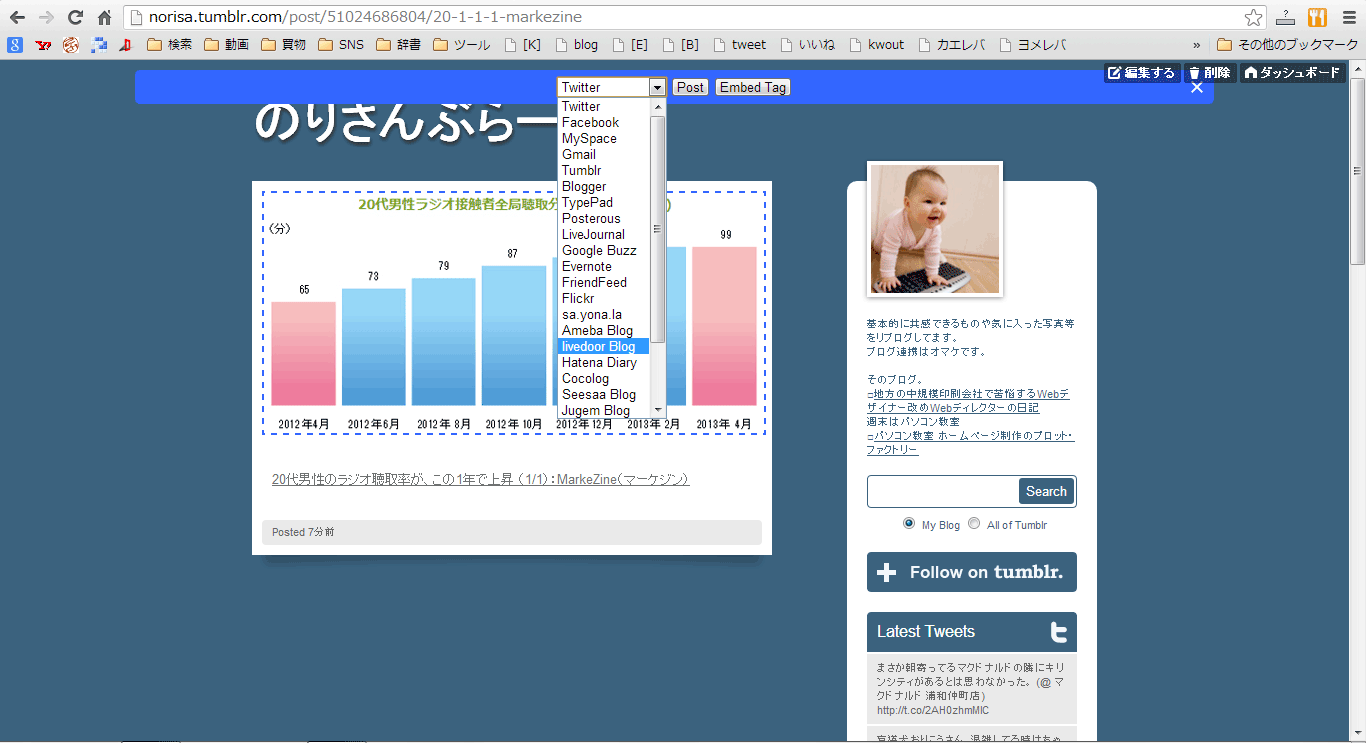This screenshot has width=1366, height=743.
Task: Click the Post button
Action: pyautogui.click(x=690, y=88)
